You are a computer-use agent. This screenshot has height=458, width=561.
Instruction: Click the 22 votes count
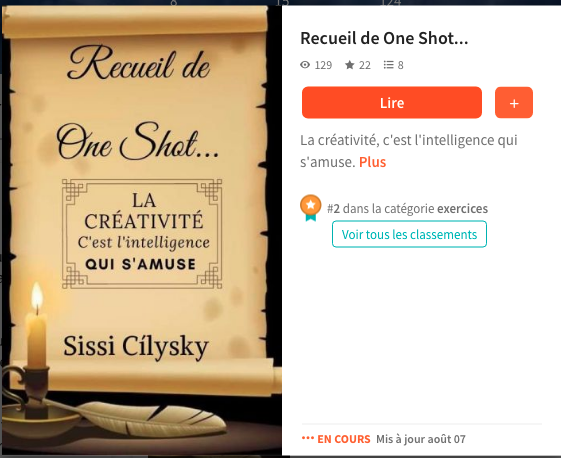[365, 65]
